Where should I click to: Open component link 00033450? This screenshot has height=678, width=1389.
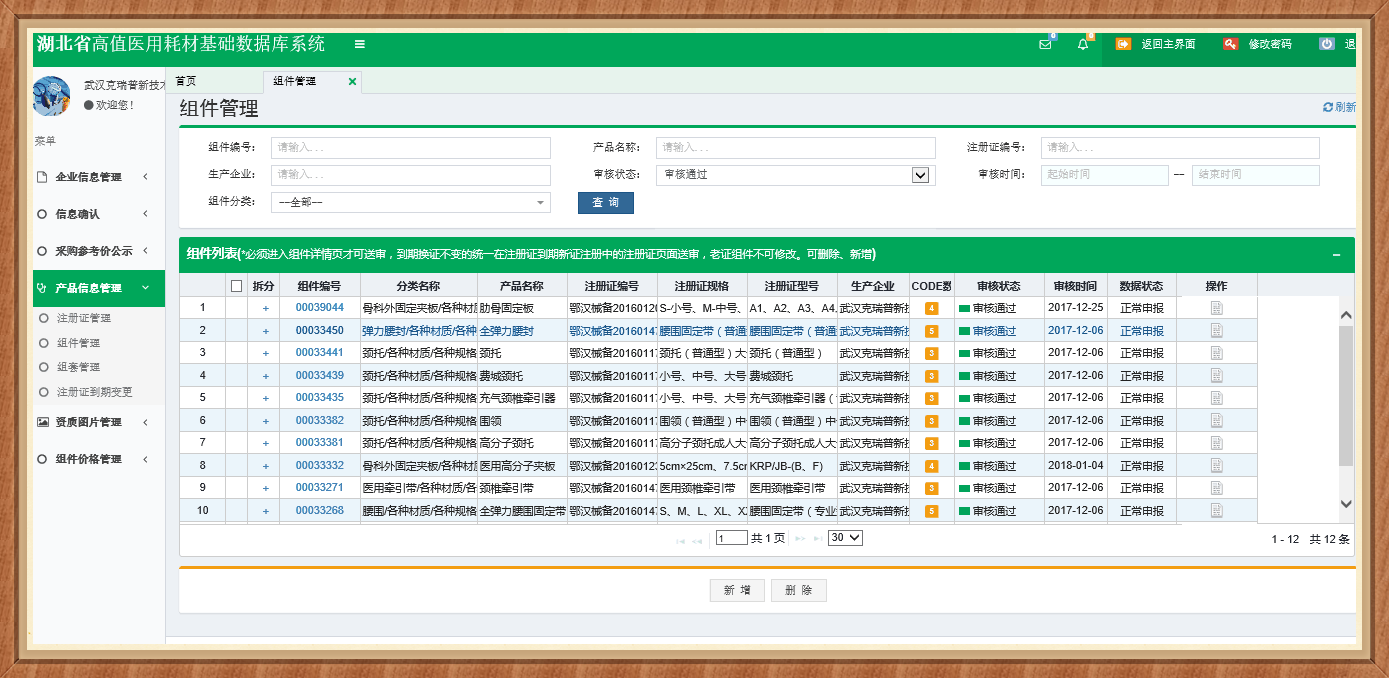(319, 331)
